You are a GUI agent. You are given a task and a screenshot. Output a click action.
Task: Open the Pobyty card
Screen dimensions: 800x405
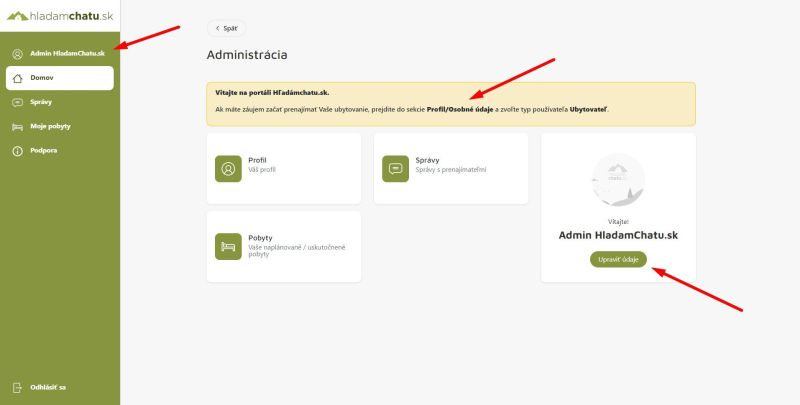point(284,246)
